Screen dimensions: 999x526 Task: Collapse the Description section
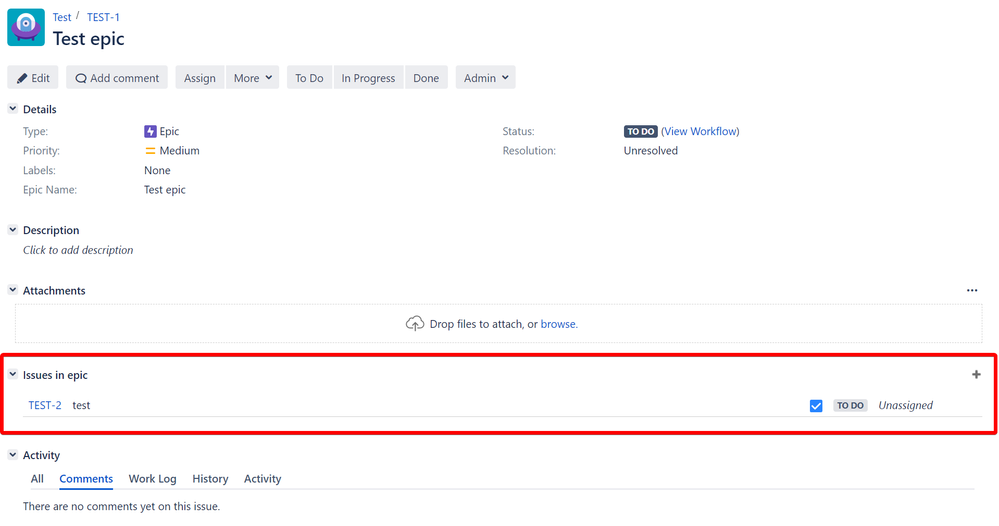pyautogui.click(x=13, y=230)
